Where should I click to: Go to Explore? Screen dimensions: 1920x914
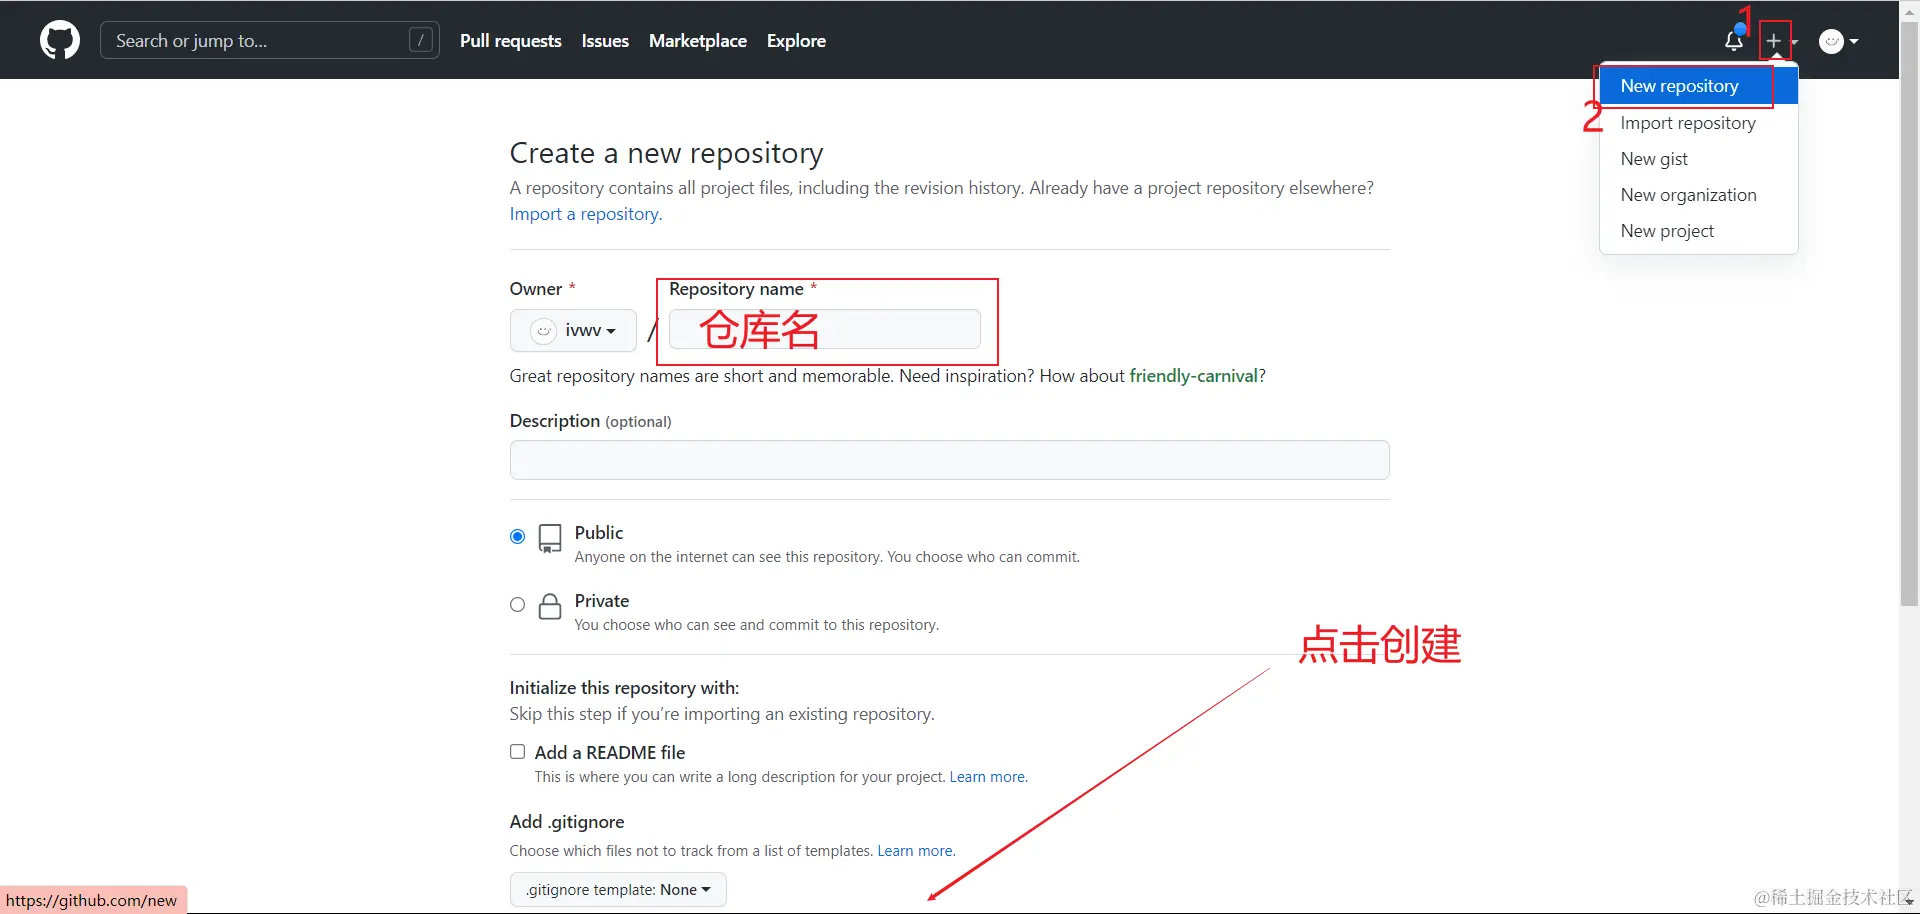(796, 41)
